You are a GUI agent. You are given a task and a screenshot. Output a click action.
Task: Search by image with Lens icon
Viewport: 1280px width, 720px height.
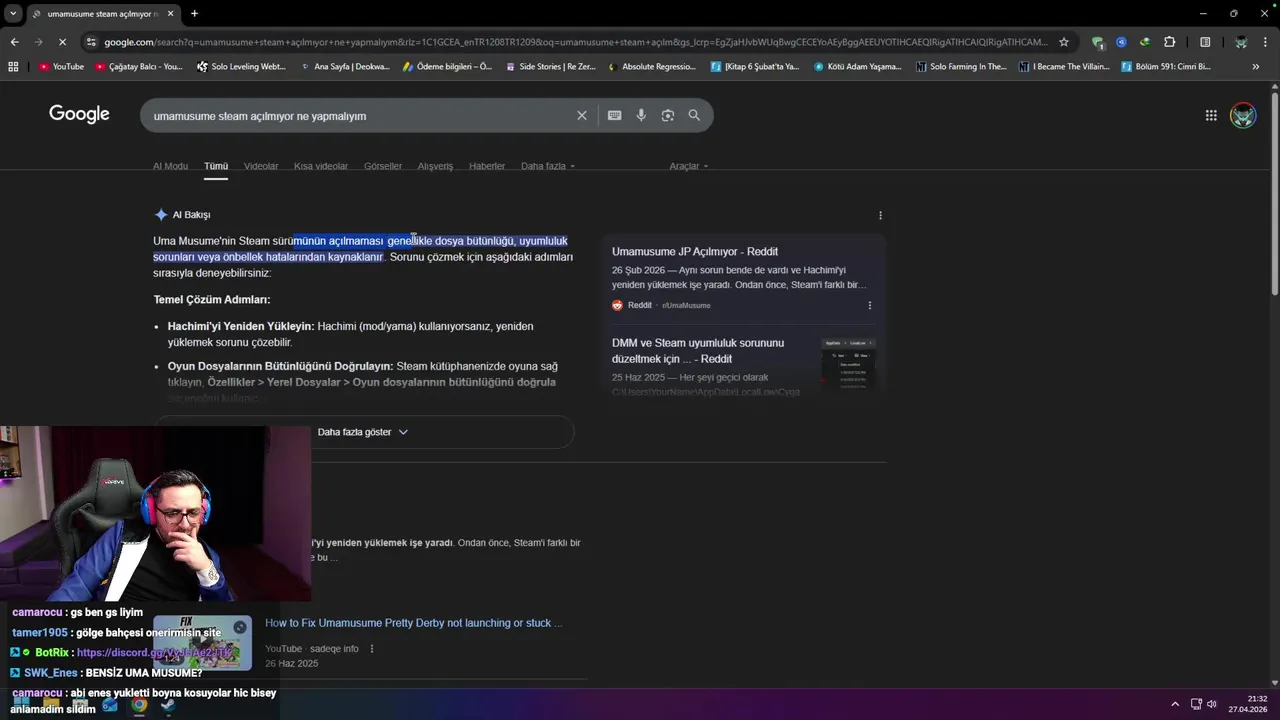pyautogui.click(x=668, y=115)
